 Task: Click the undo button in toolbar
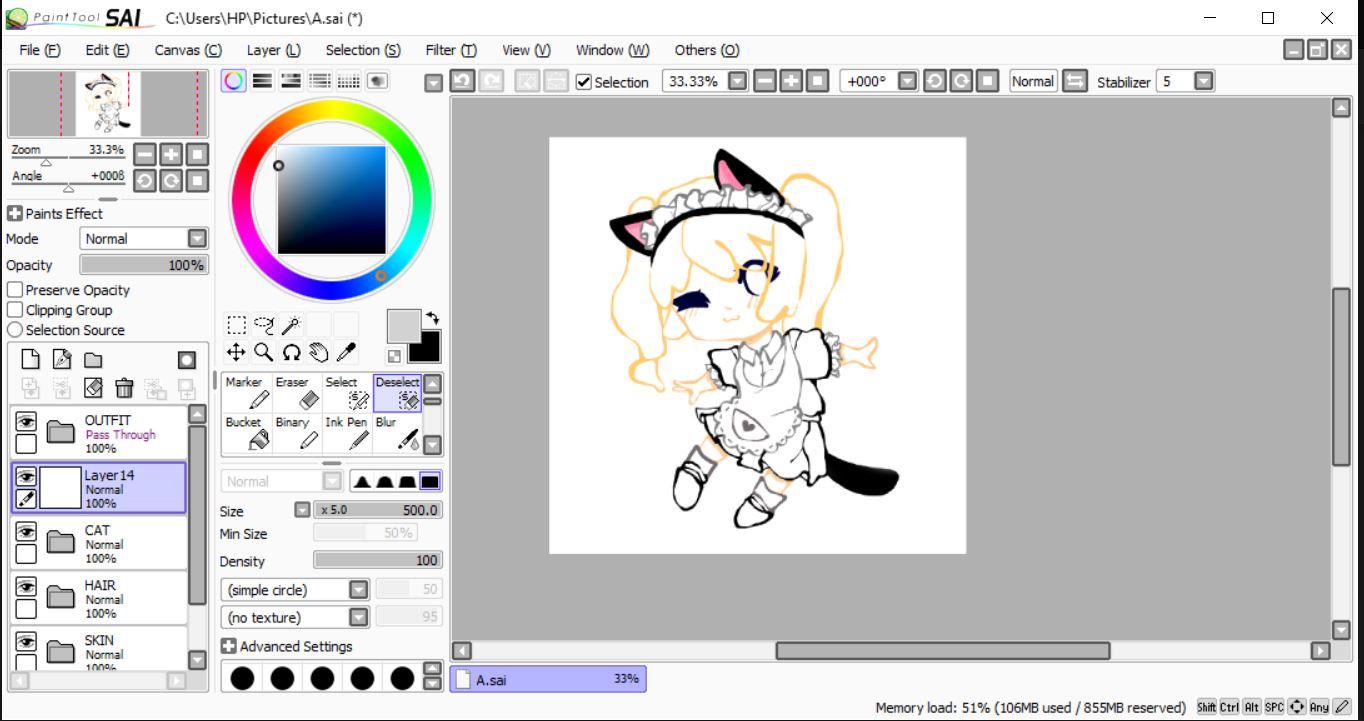point(462,82)
